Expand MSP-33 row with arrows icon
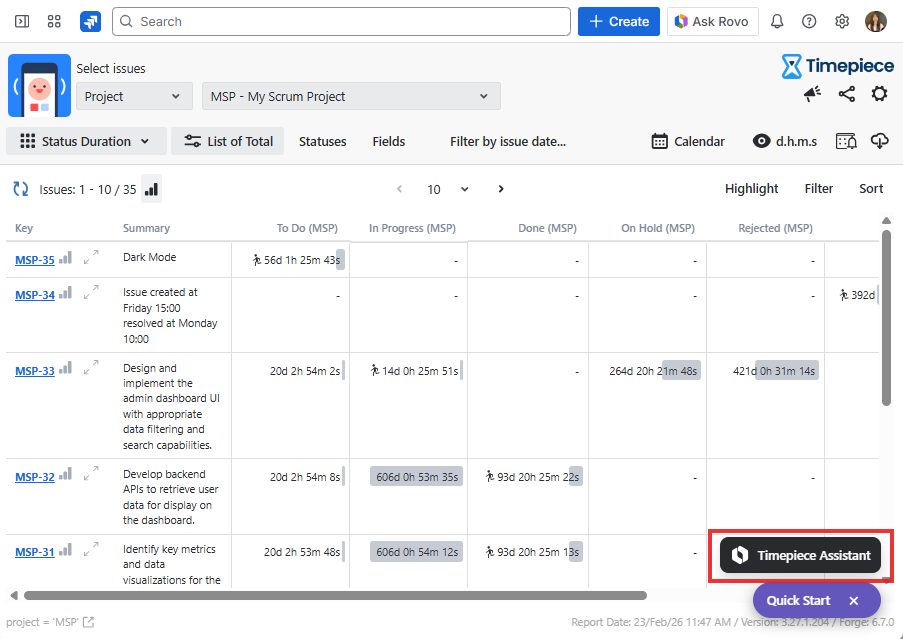903x639 pixels. [91, 369]
